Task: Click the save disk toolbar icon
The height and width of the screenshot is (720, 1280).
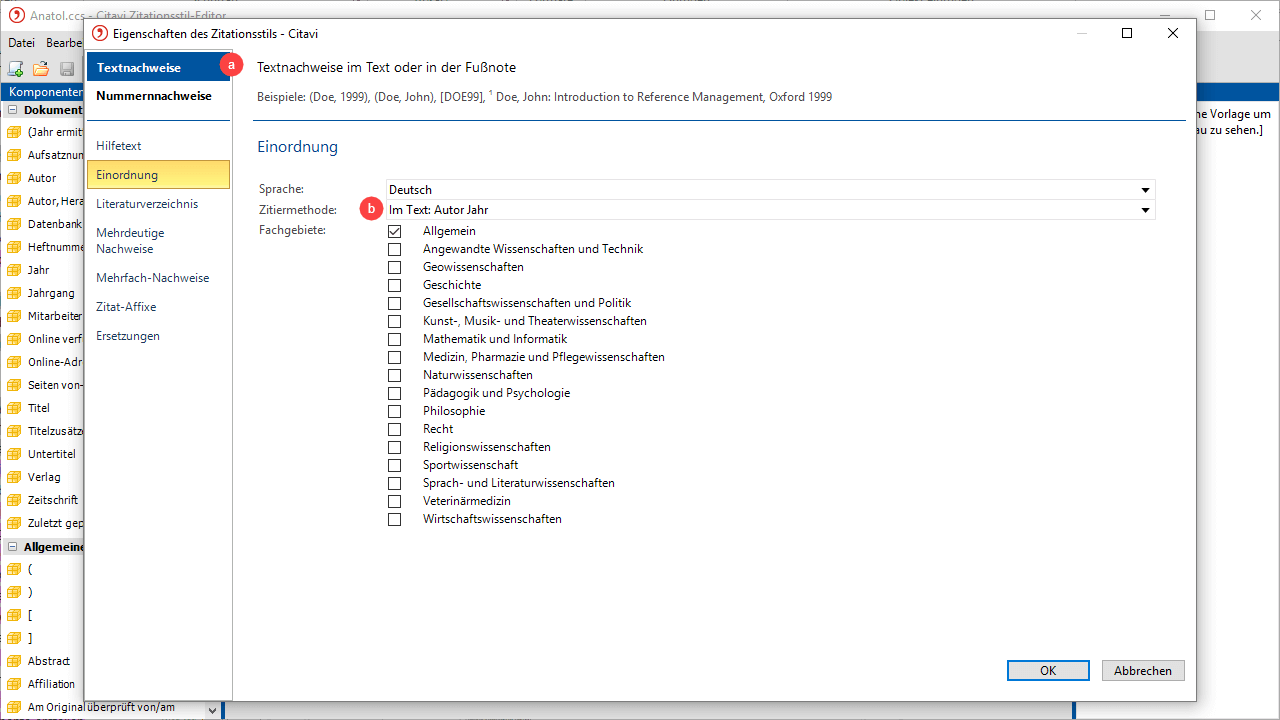Action: coord(67,69)
